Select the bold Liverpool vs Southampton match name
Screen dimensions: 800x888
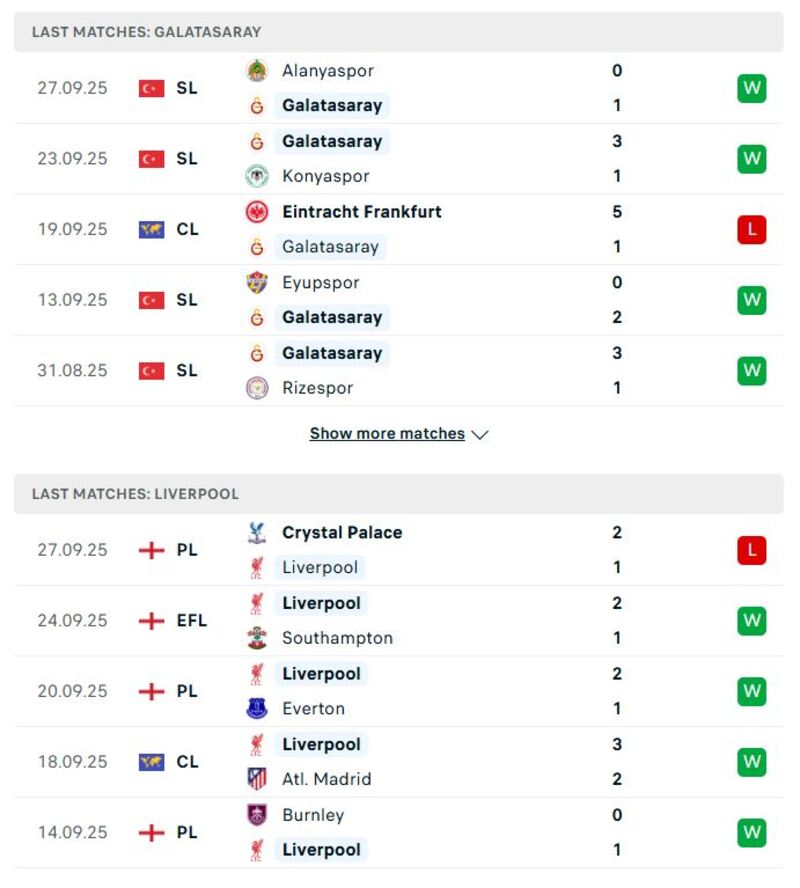(x=321, y=603)
